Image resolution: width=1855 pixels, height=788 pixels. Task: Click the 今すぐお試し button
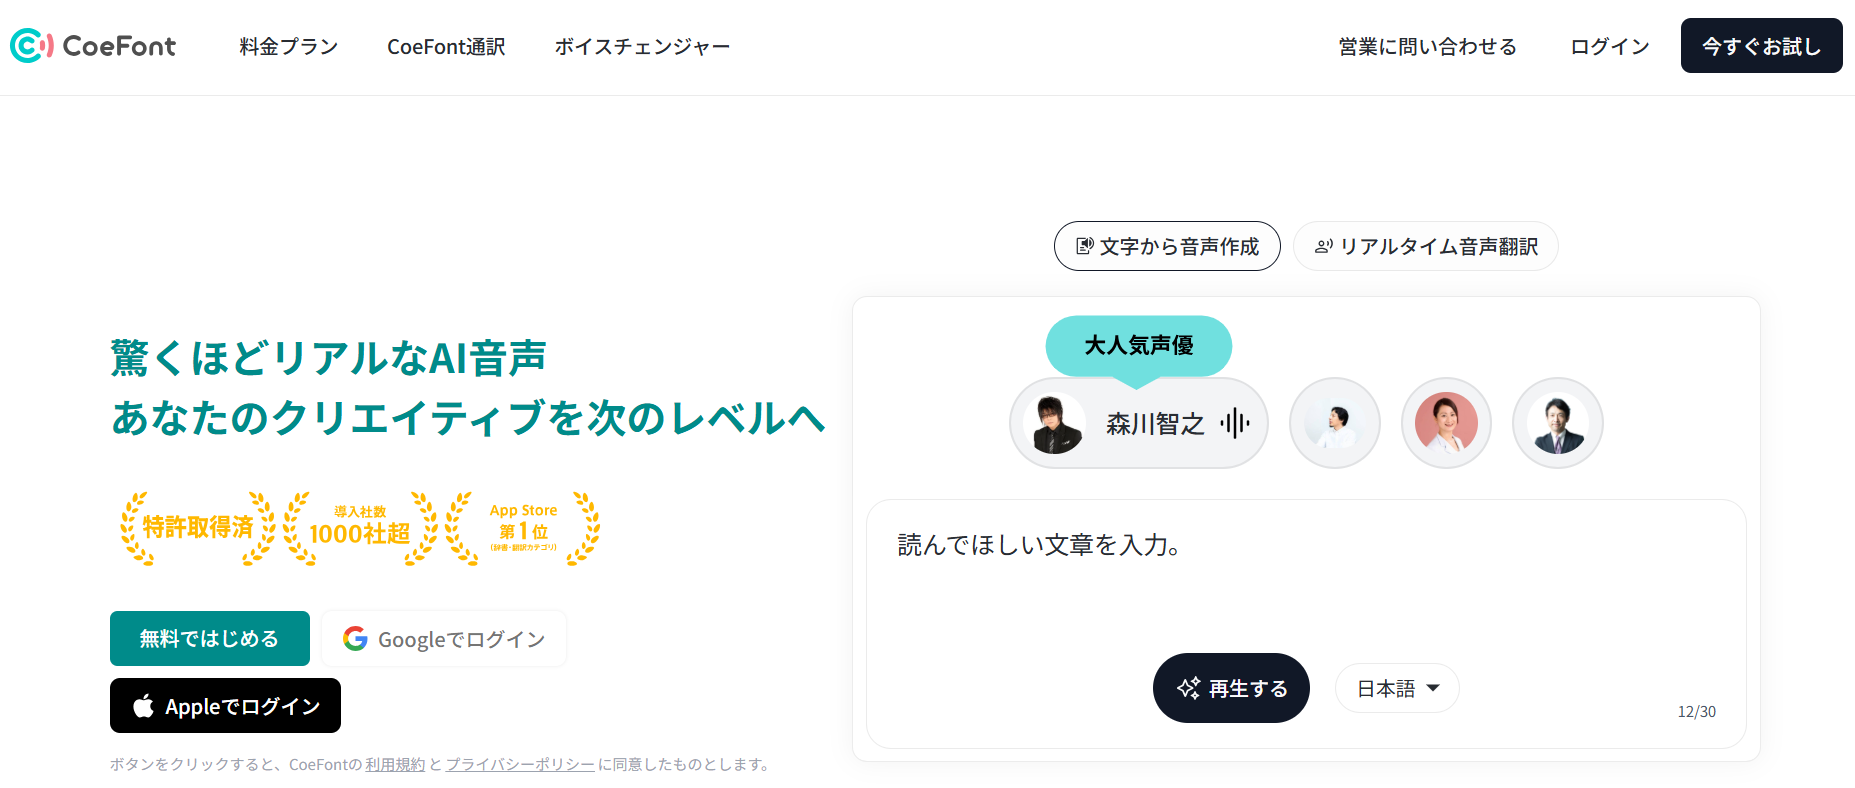pos(1761,45)
